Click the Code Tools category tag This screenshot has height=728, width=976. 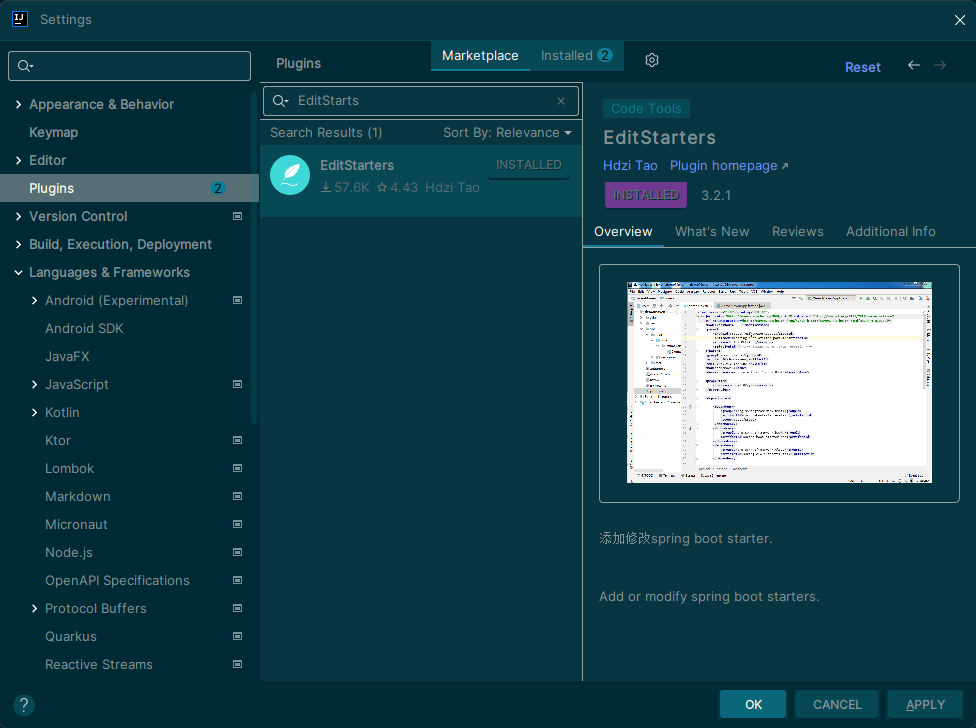point(646,108)
